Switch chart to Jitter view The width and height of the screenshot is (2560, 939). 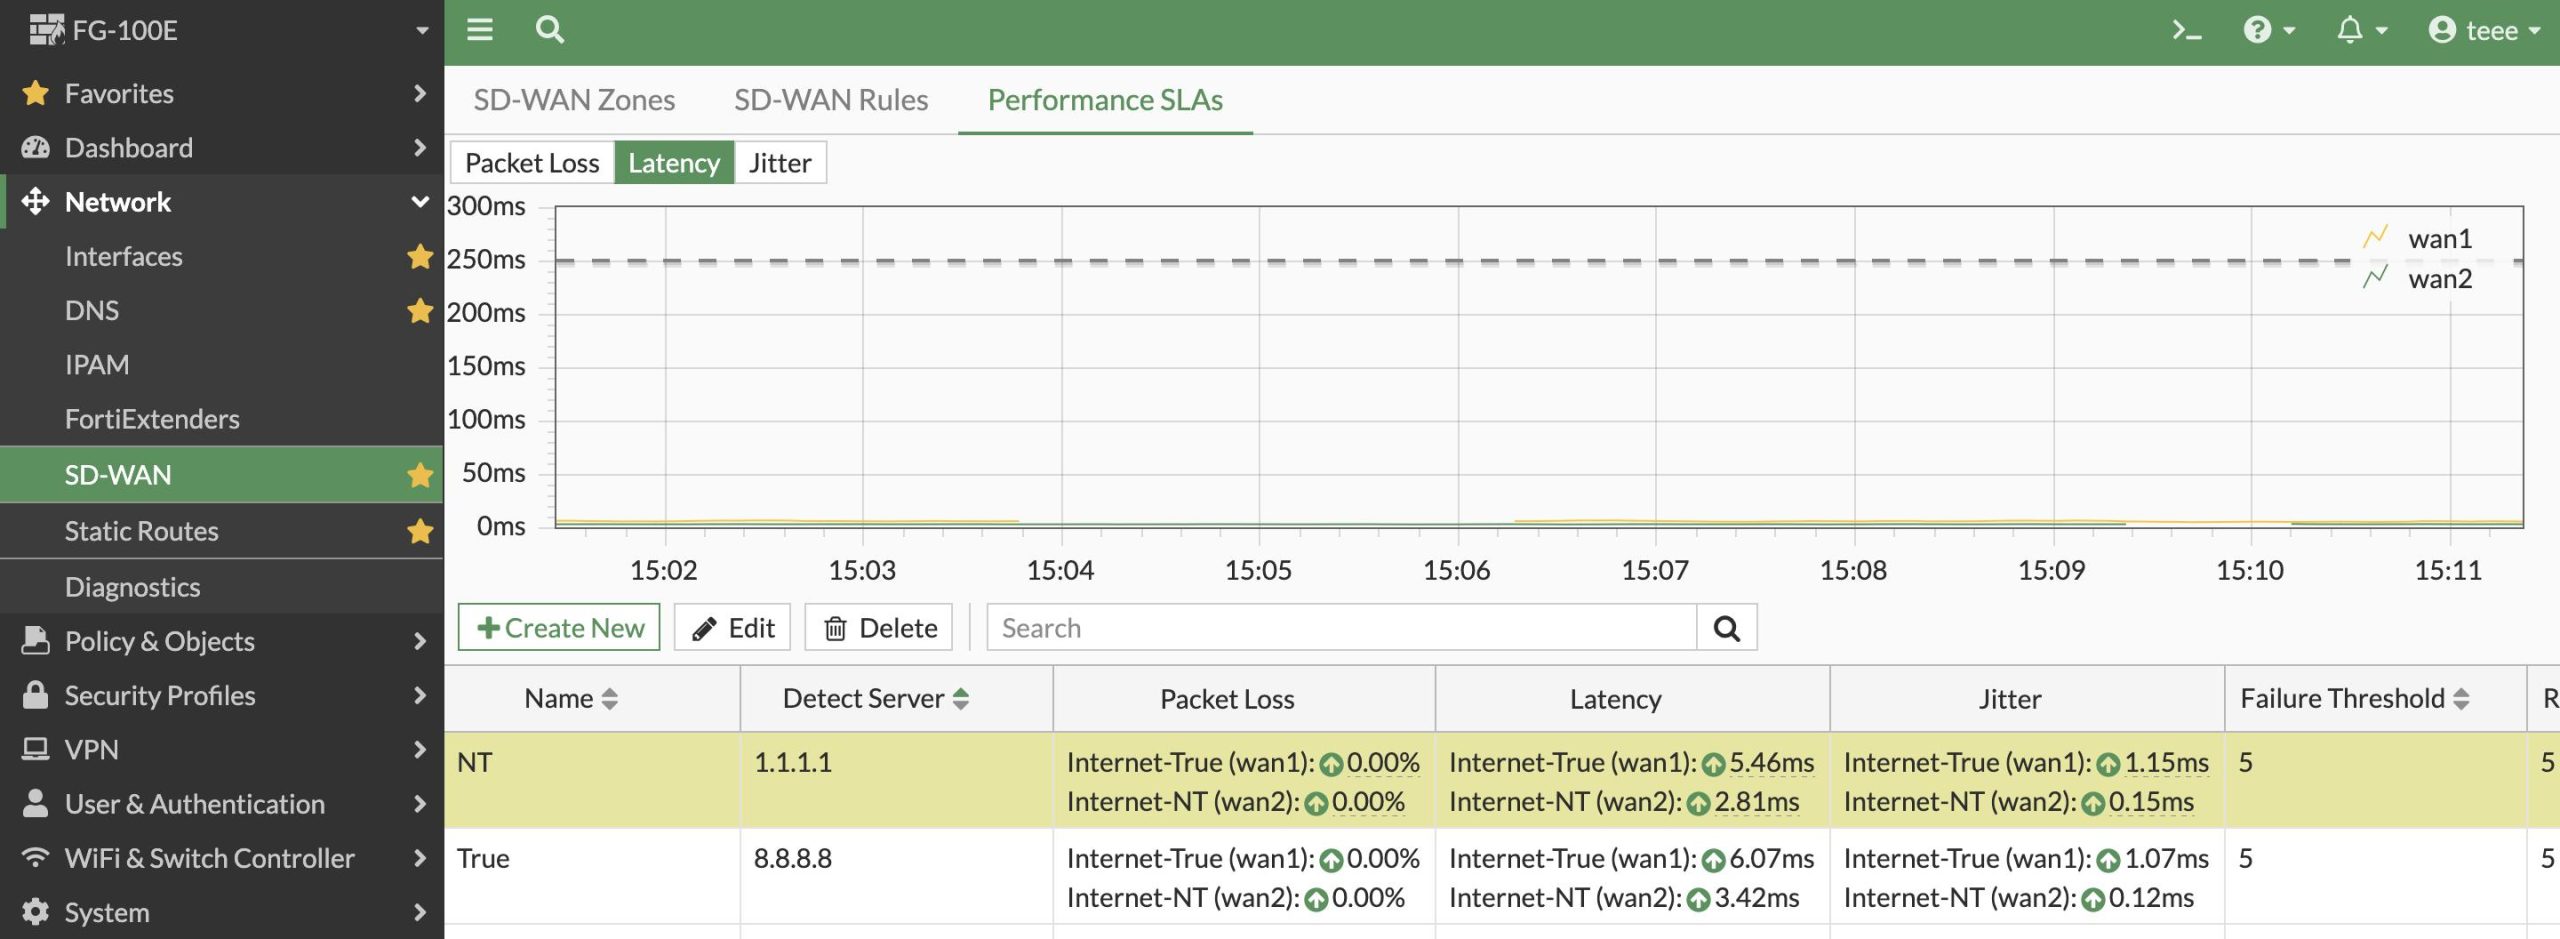[x=780, y=163]
